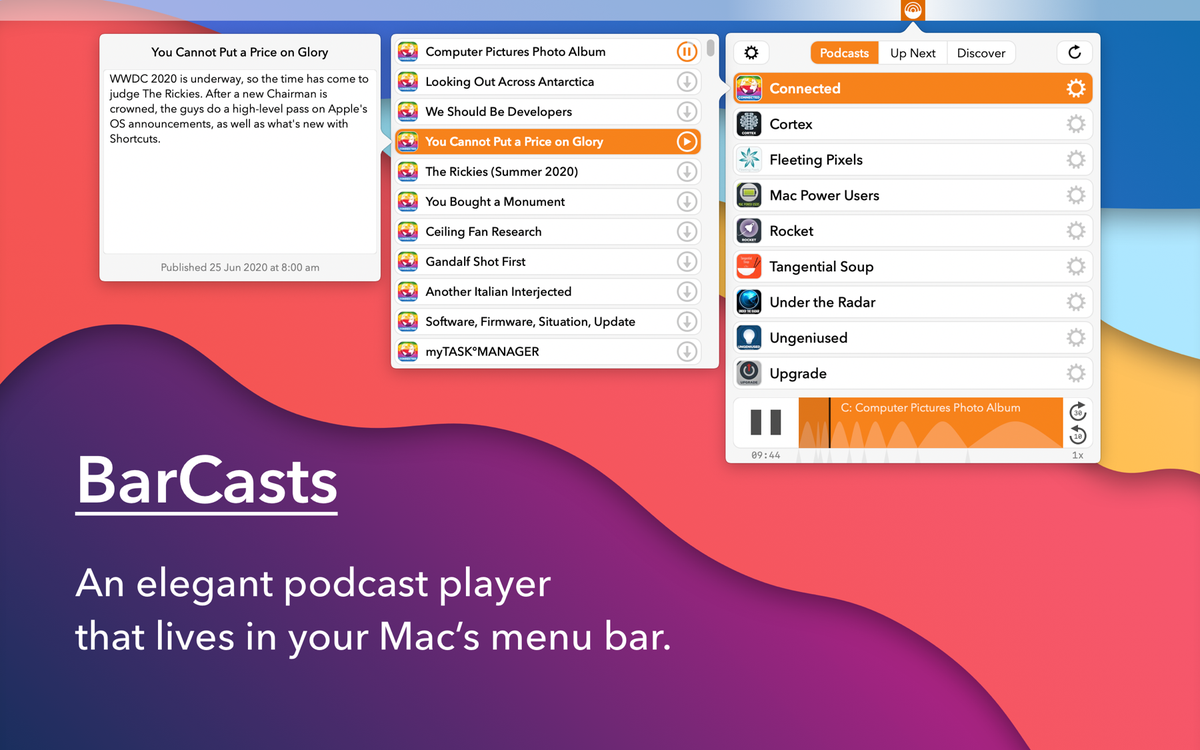The image size is (1200, 750).
Task: Click the Tangential Soup artwork thumbnail
Action: [x=749, y=267]
